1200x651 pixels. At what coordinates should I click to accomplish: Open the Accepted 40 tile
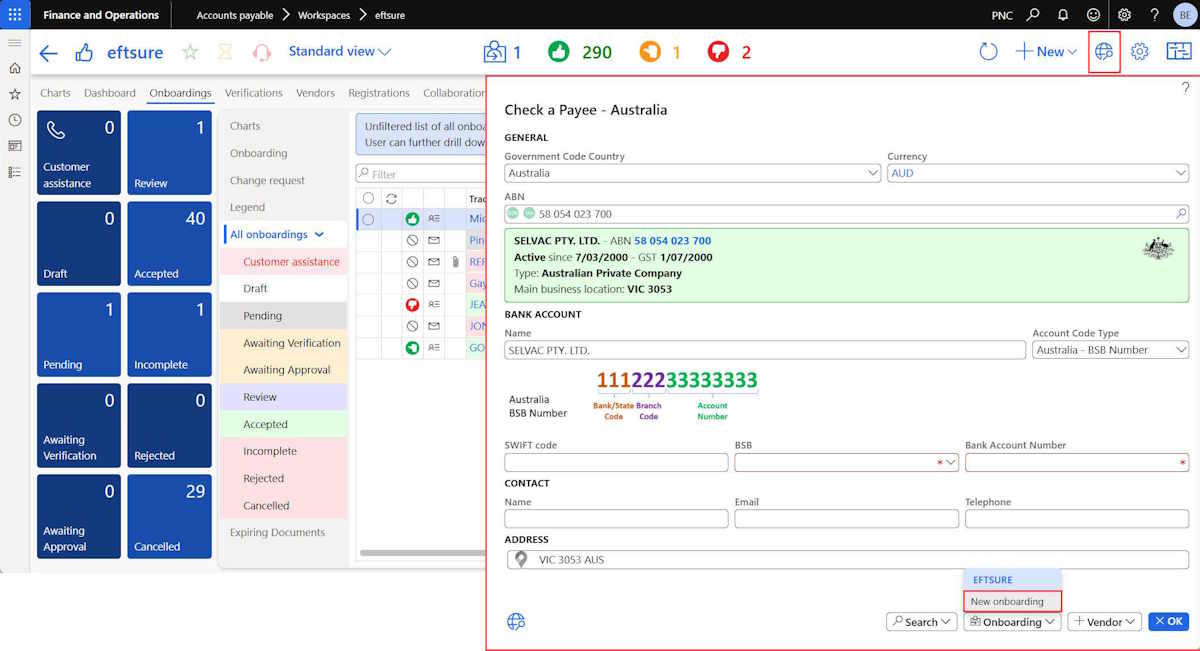pyautogui.click(x=170, y=243)
